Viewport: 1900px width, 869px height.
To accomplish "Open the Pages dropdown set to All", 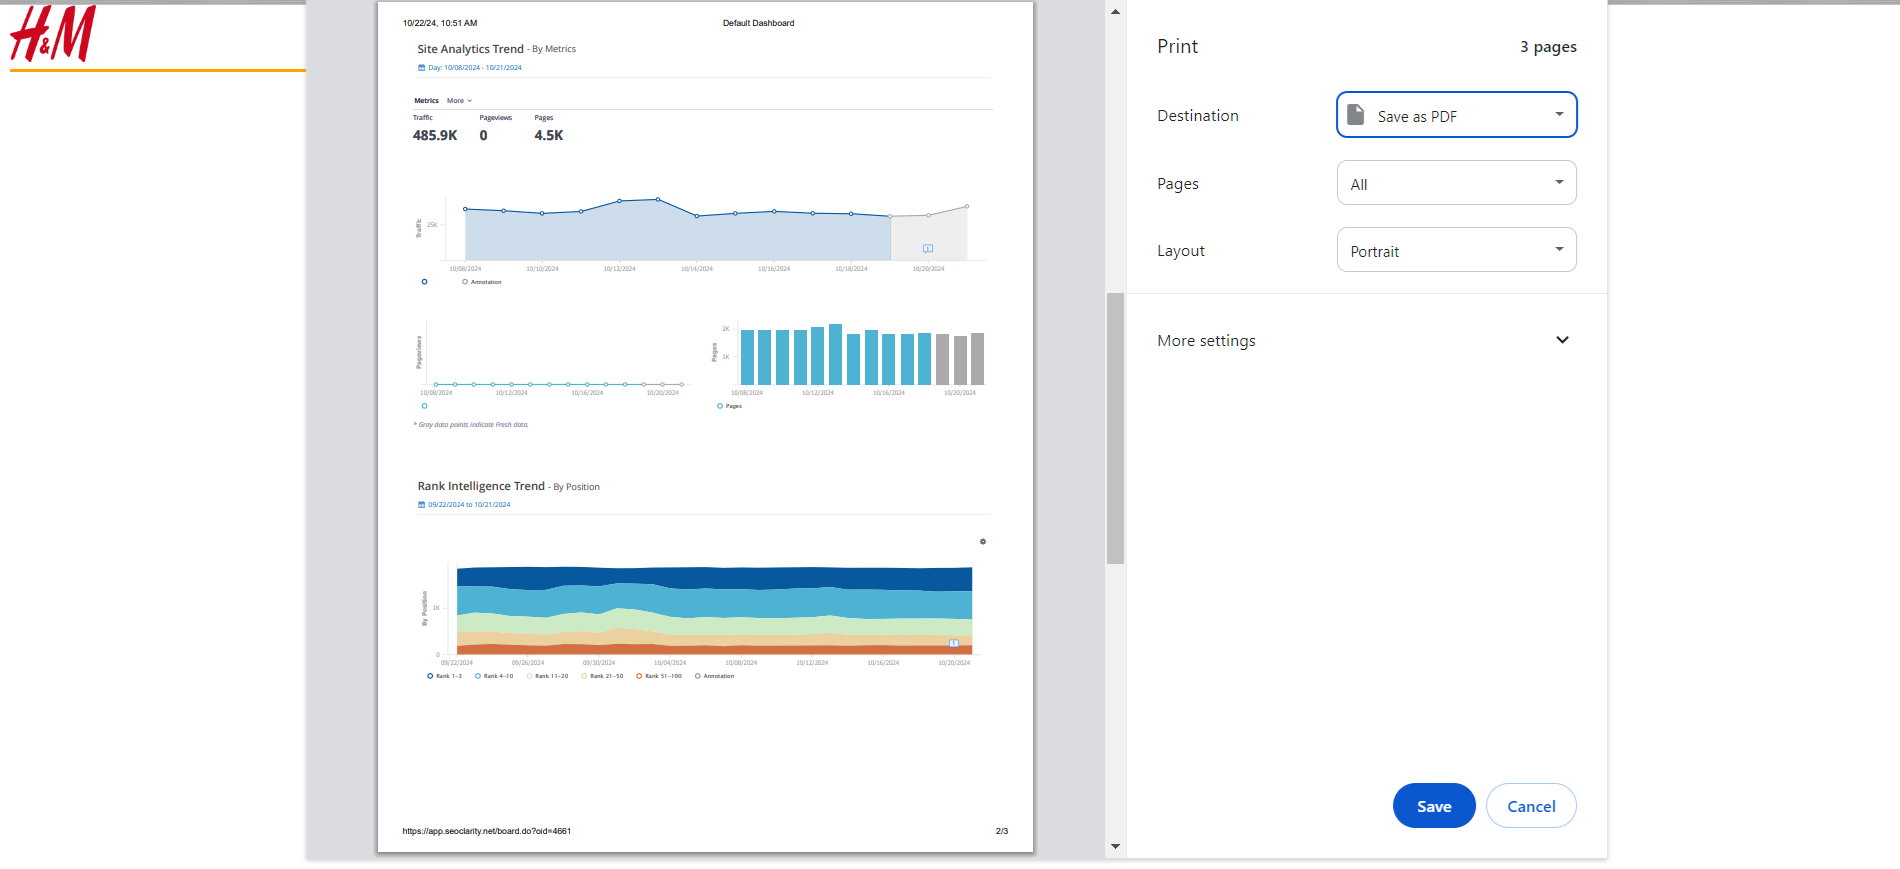I will pyautogui.click(x=1456, y=183).
